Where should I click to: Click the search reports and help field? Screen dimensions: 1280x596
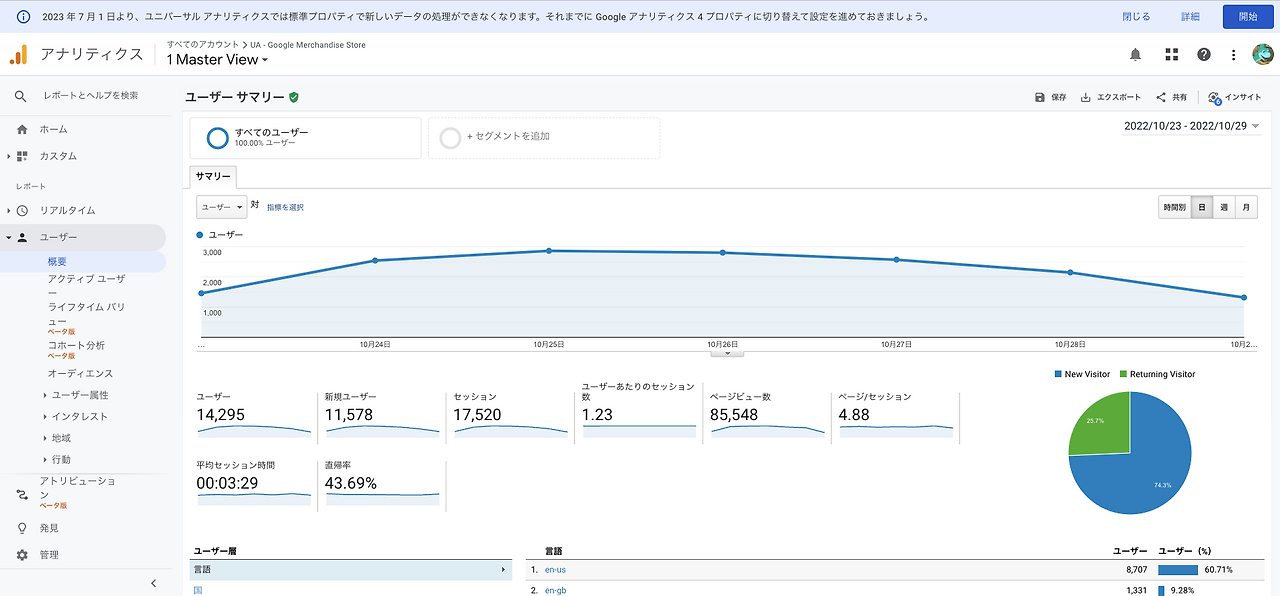pyautogui.click(x=91, y=96)
